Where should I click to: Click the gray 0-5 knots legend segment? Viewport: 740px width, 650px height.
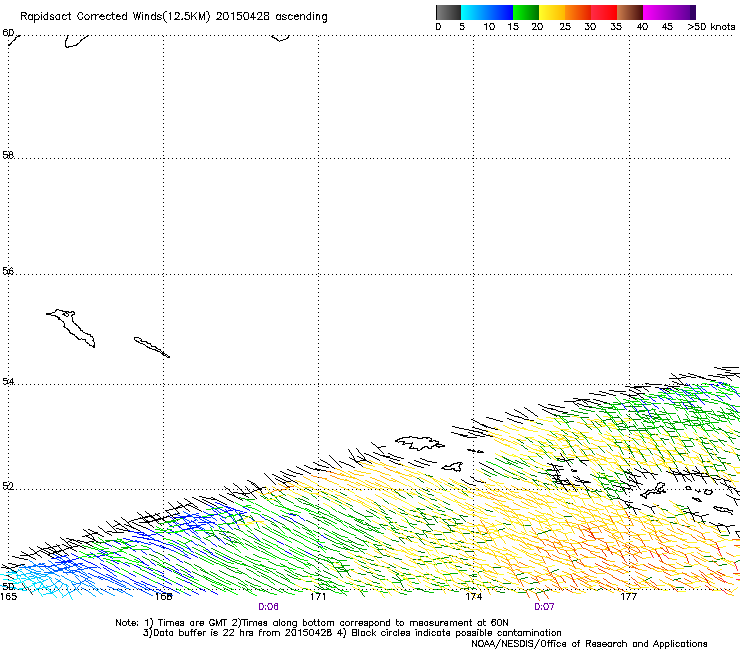(x=448, y=12)
